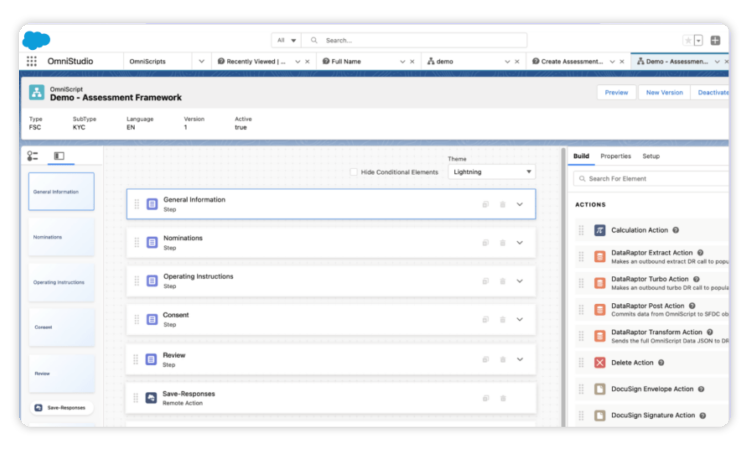This screenshot has height=450, width=750.
Task: Delete the Nominations step
Action: click(503, 242)
